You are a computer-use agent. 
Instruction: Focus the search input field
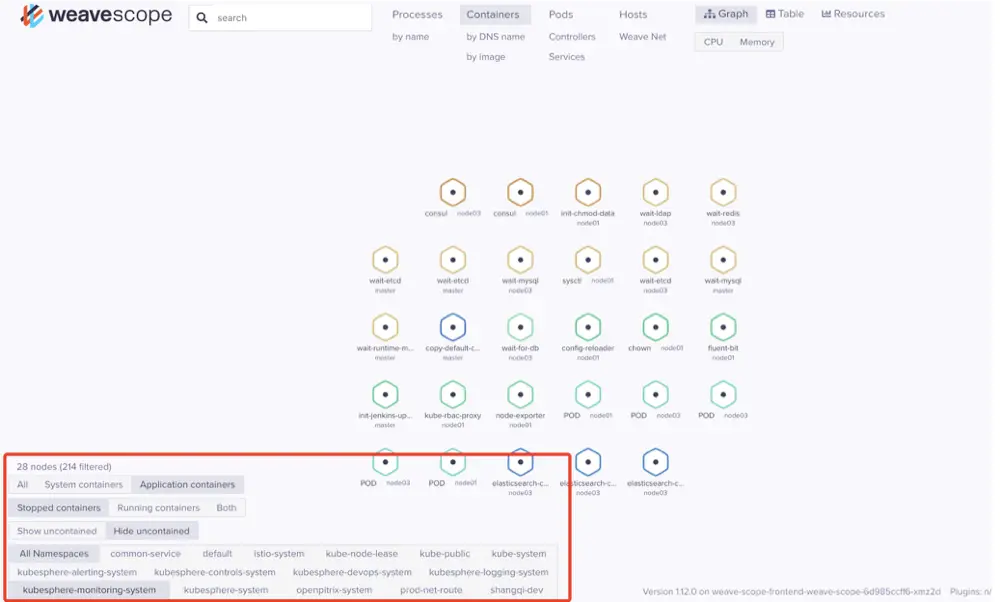click(x=280, y=17)
